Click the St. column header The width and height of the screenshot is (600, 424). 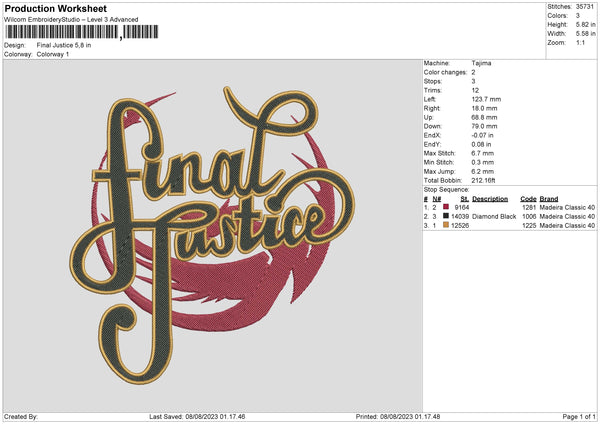pyautogui.click(x=465, y=199)
